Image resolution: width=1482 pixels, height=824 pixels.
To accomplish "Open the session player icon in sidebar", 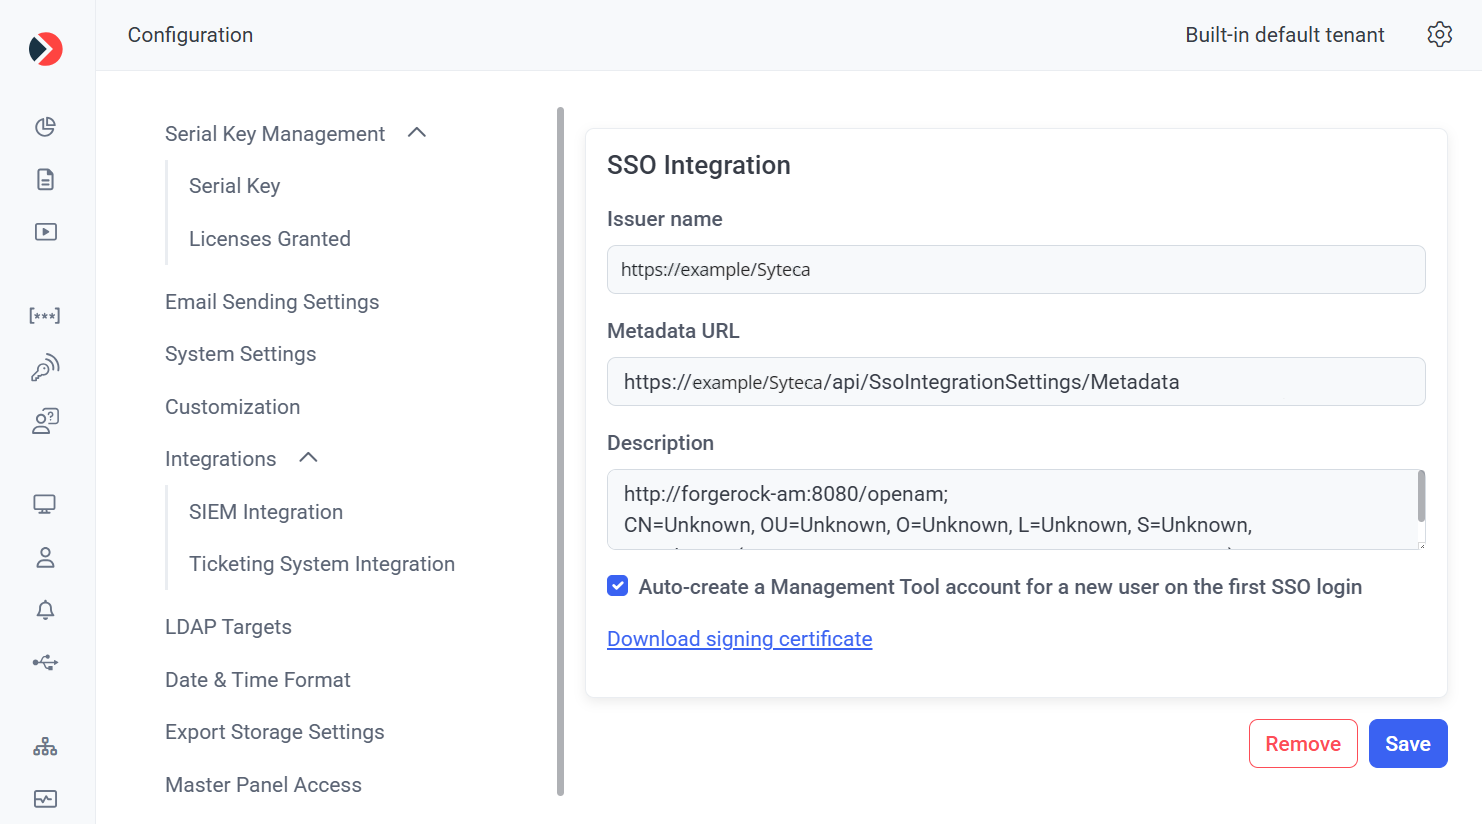I will (x=45, y=232).
